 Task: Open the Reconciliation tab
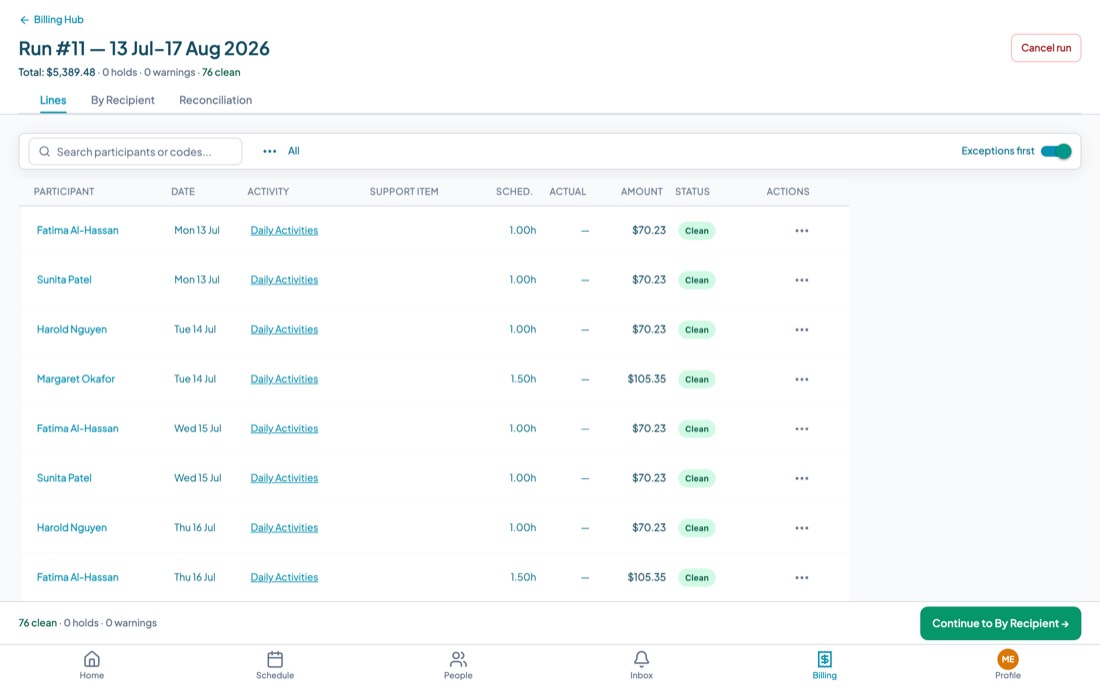(x=215, y=100)
